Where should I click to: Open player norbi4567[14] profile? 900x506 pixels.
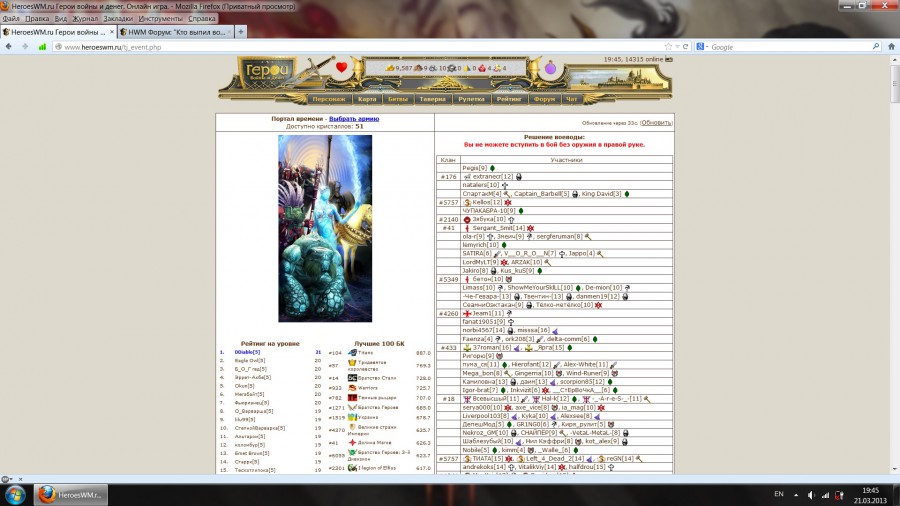(483, 330)
